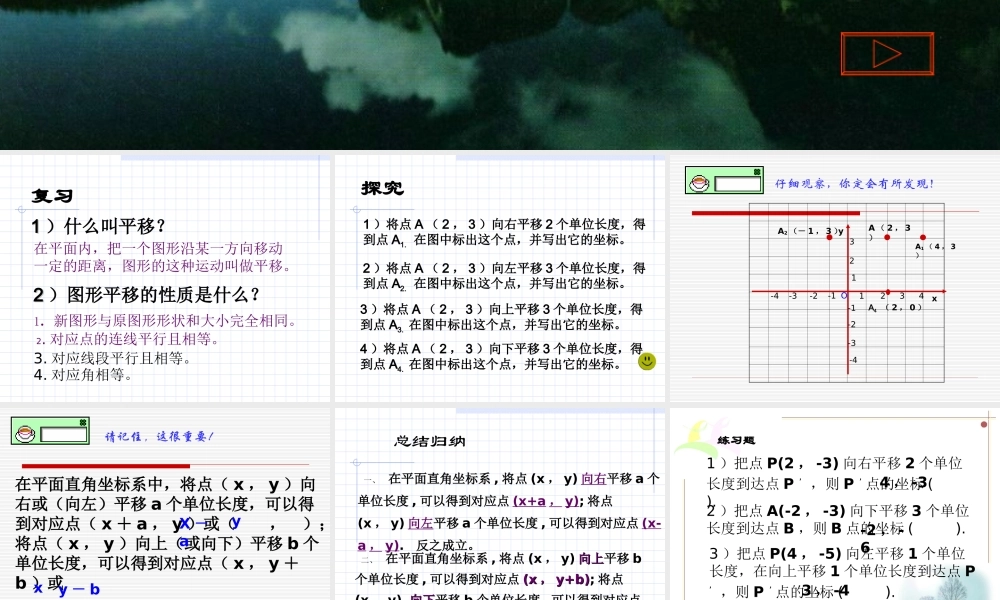Click the 复习 heading
The height and width of the screenshot is (600, 1000).
[52, 196]
